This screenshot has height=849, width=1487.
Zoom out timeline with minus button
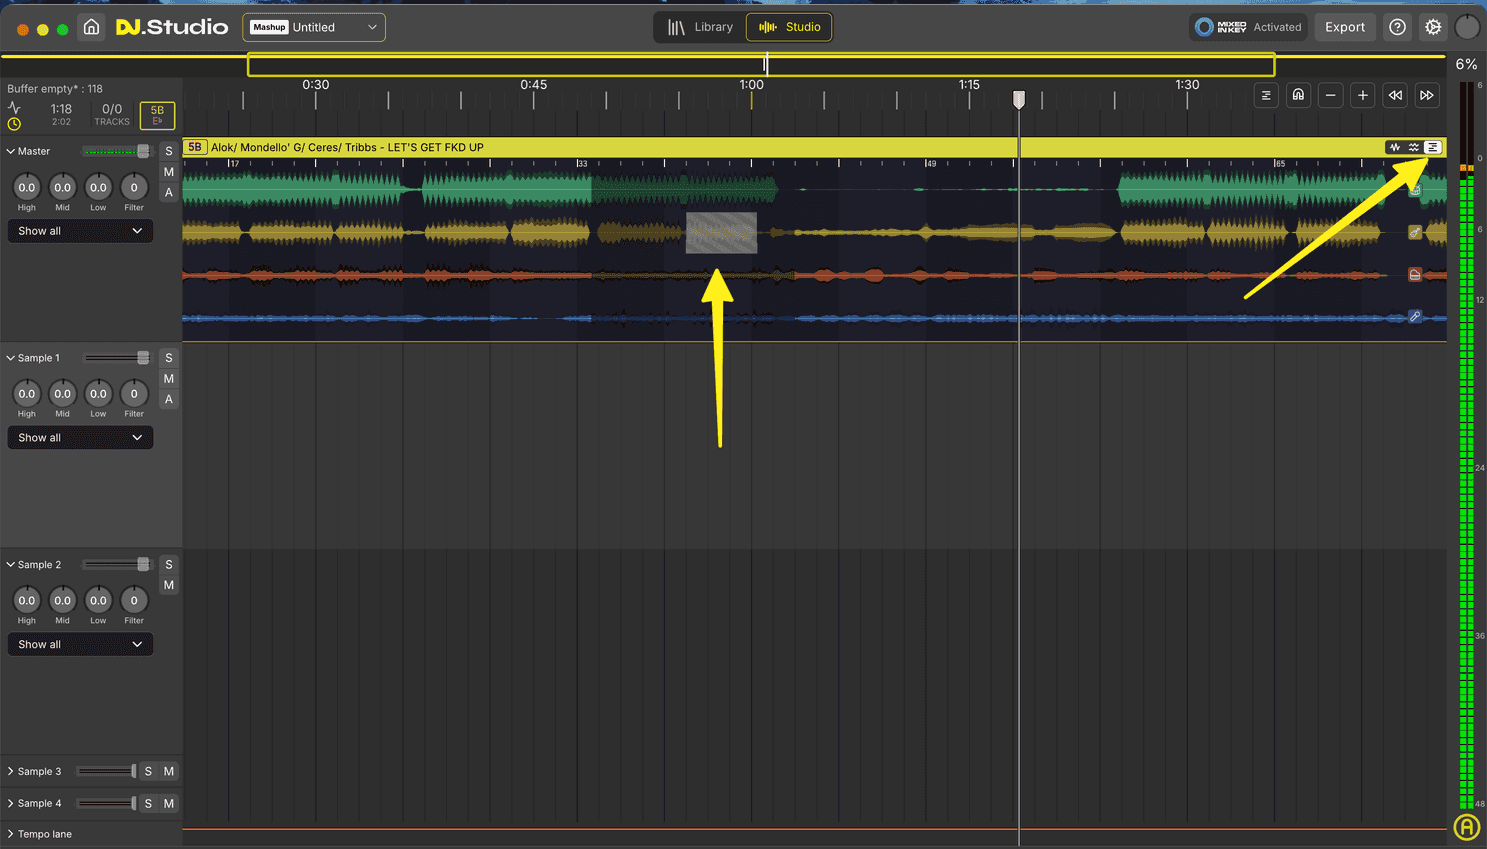coord(1330,95)
